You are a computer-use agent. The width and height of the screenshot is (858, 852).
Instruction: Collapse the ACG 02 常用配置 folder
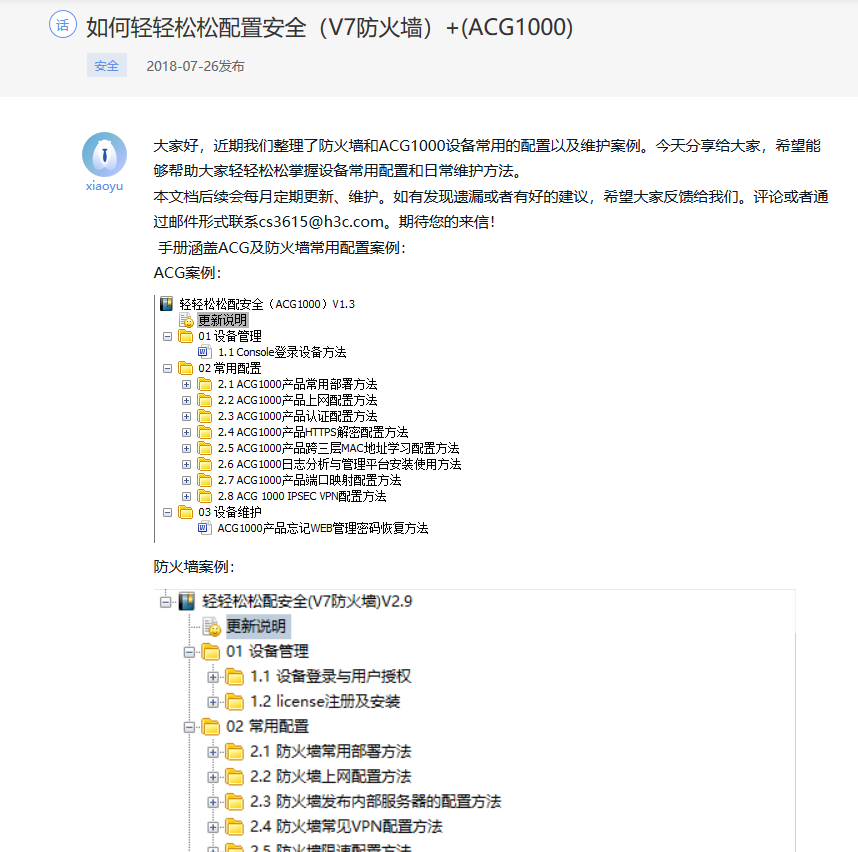tap(167, 369)
